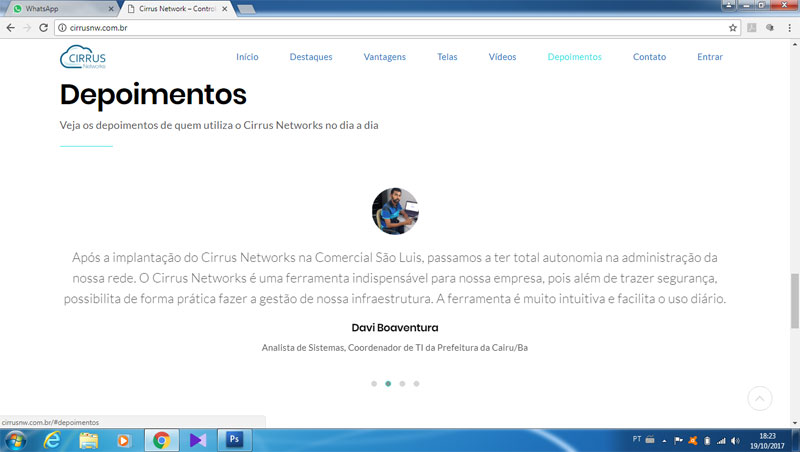
Task: Go to the Vídeos section
Action: (502, 57)
